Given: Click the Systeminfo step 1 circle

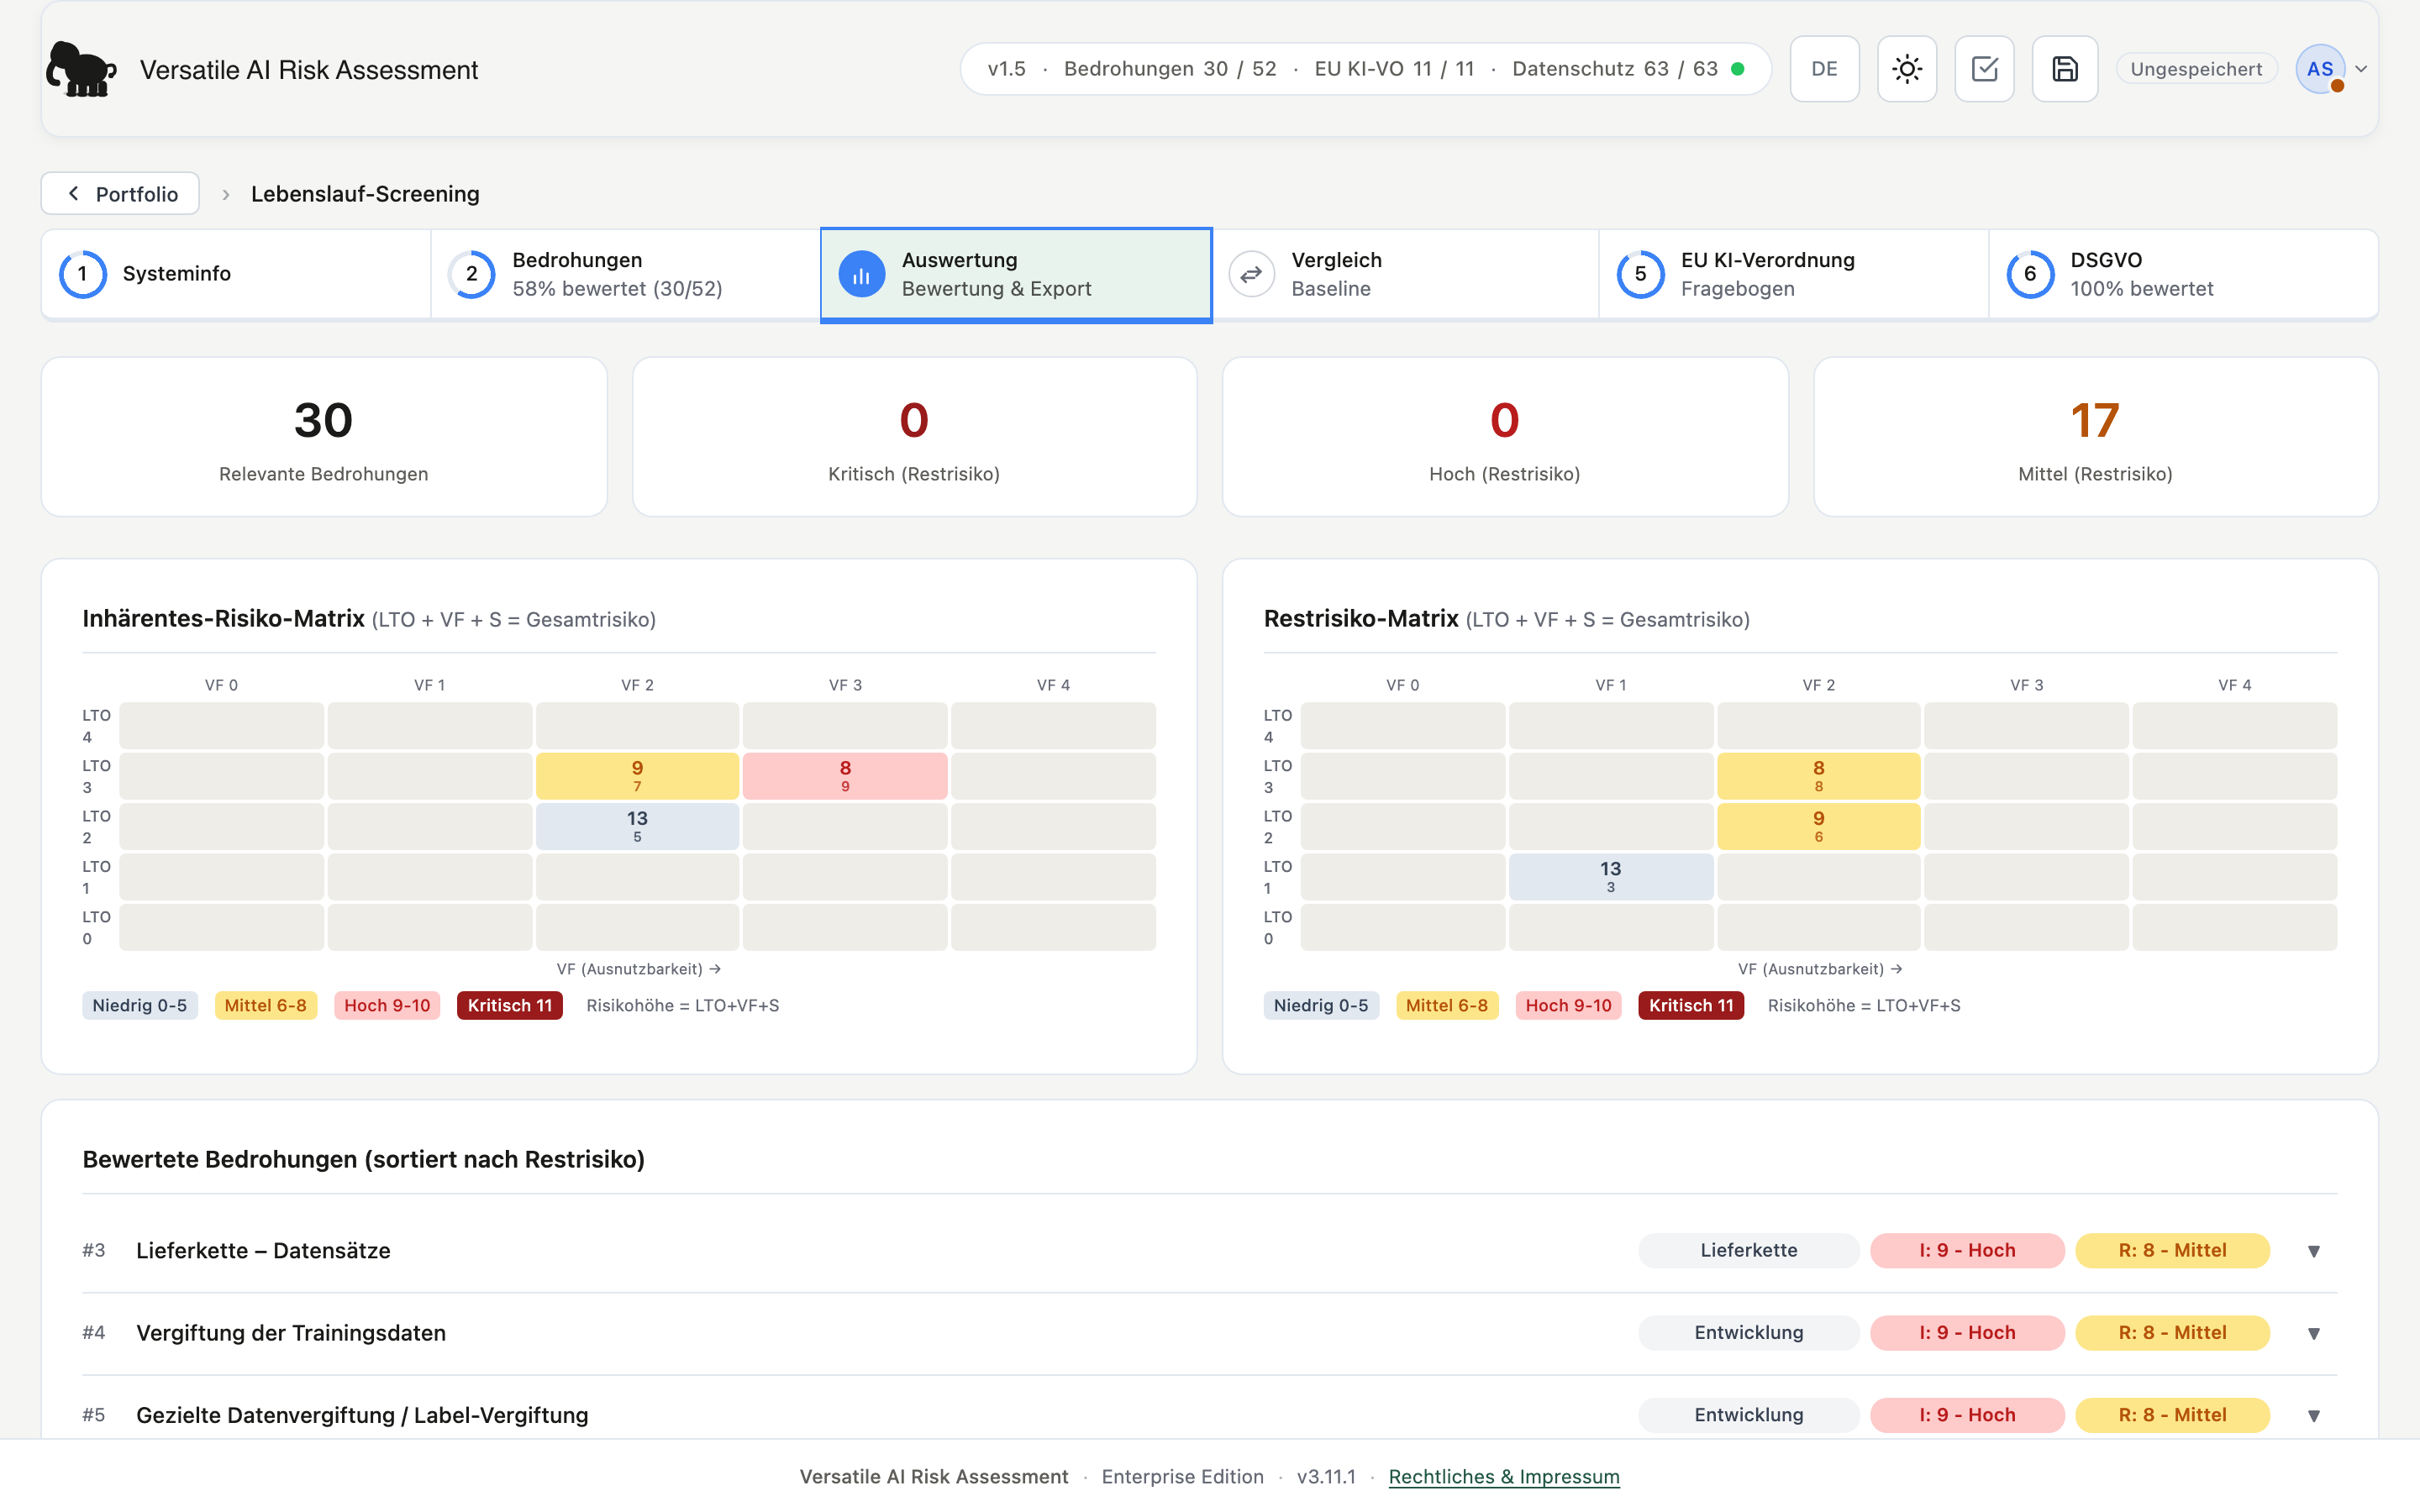Looking at the screenshot, I should 83,274.
